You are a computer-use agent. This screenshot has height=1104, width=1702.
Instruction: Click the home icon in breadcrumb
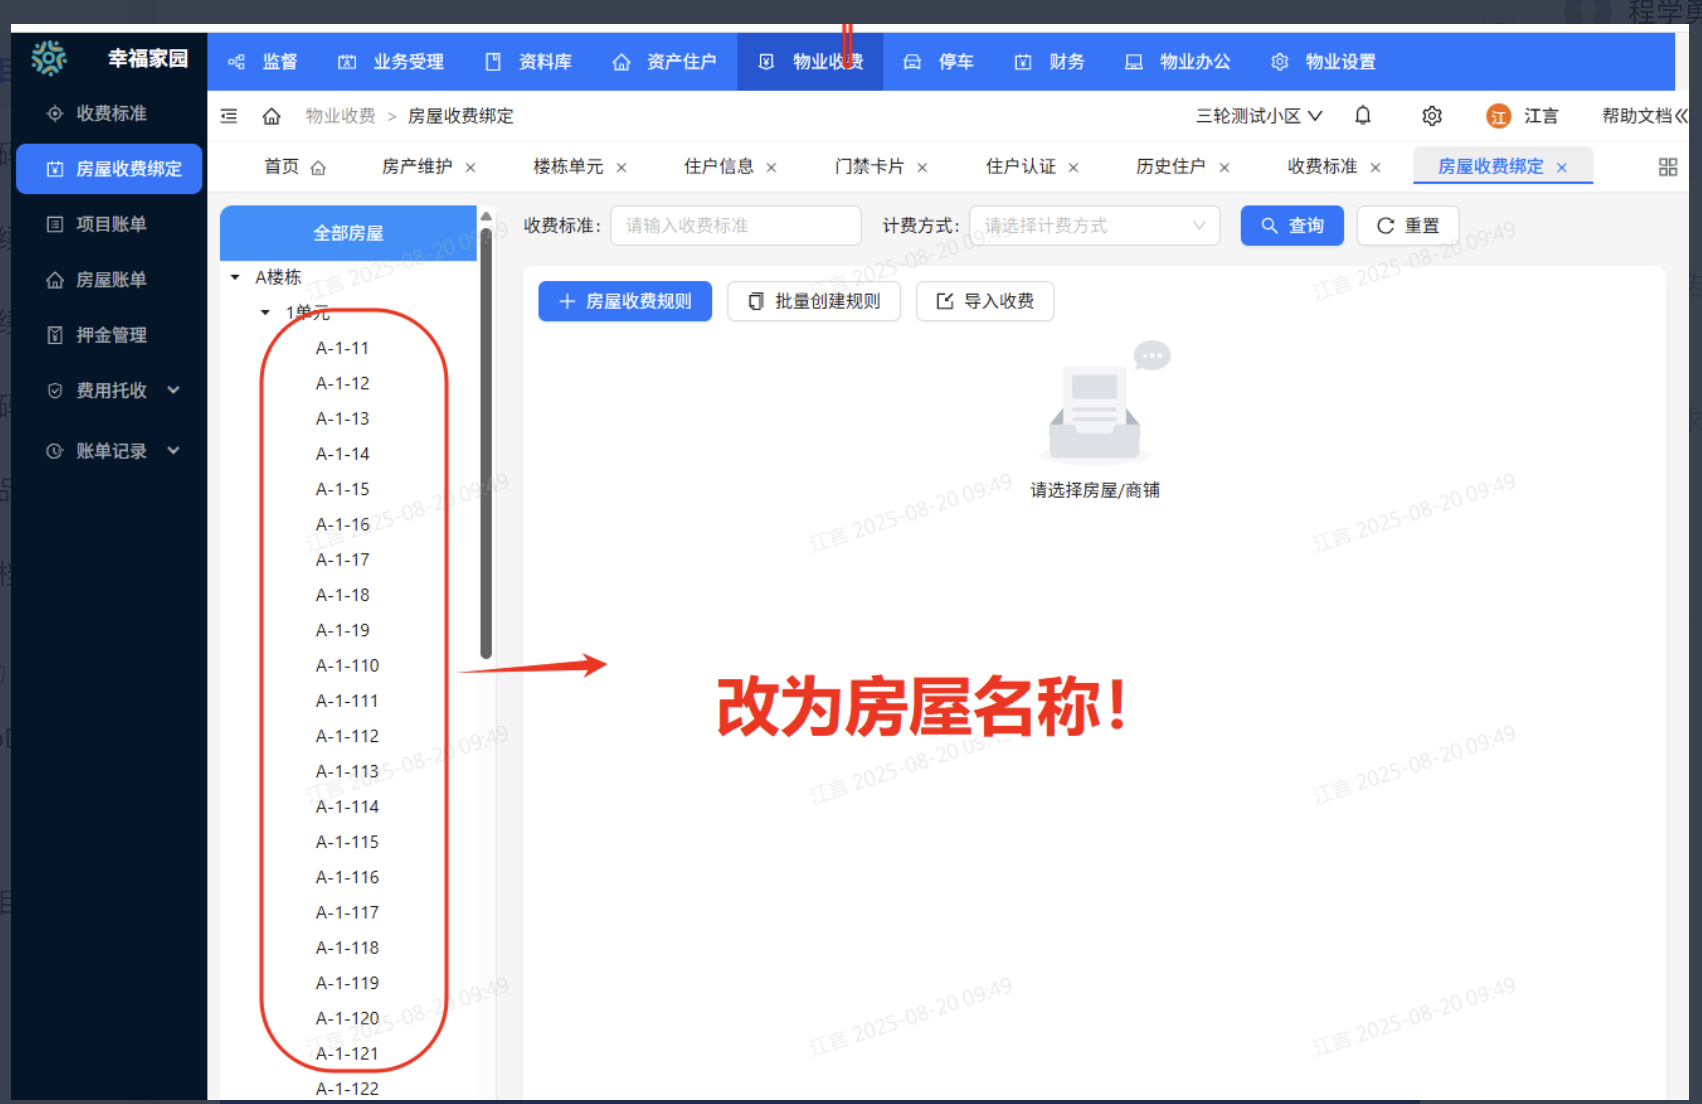[271, 116]
